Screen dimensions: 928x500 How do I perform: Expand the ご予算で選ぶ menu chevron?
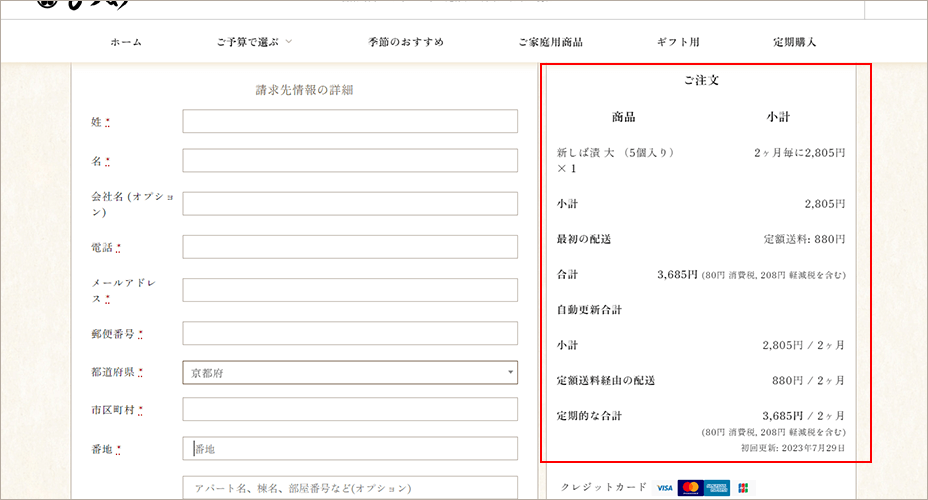tap(289, 42)
